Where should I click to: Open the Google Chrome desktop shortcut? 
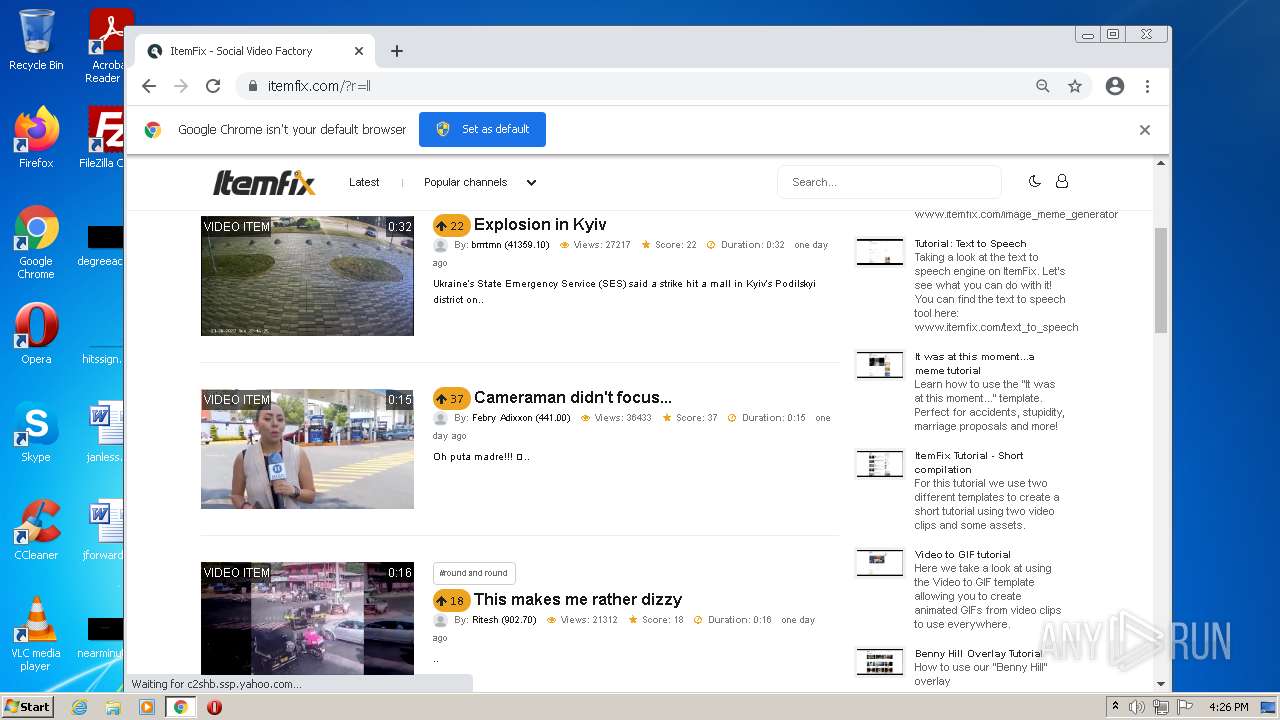tap(36, 242)
